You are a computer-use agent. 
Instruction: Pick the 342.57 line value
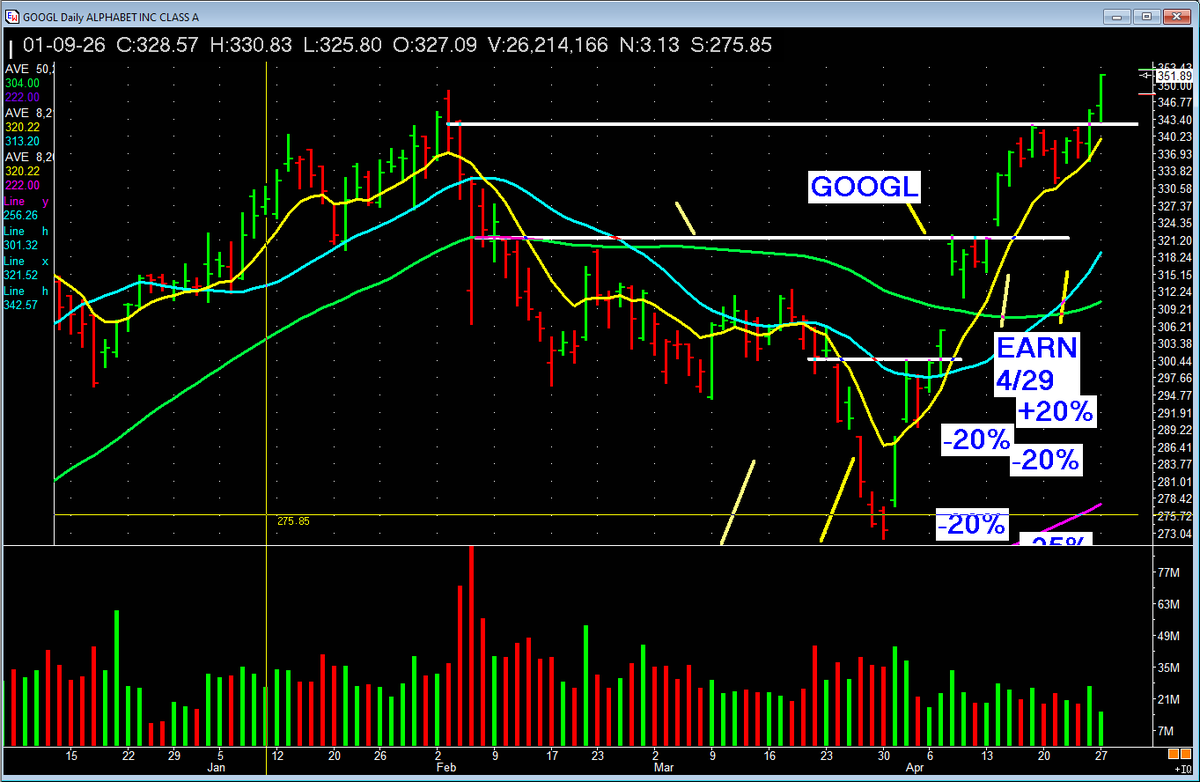[x=22, y=304]
